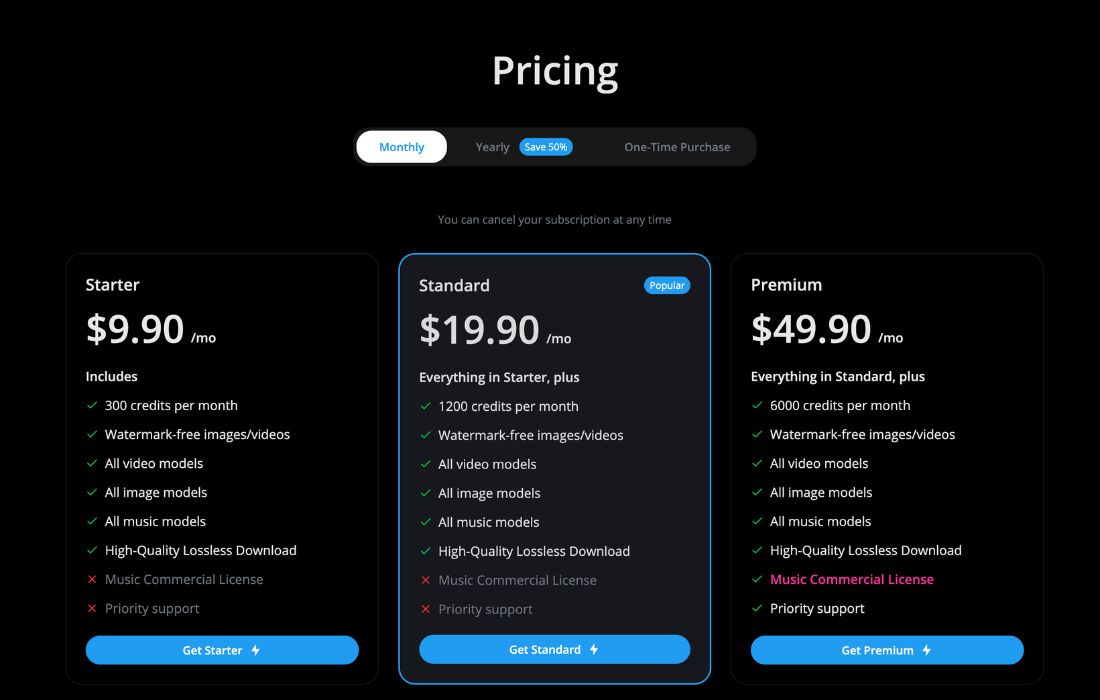Click the Premium plan title
The height and width of the screenshot is (700, 1100).
pyautogui.click(x=786, y=285)
